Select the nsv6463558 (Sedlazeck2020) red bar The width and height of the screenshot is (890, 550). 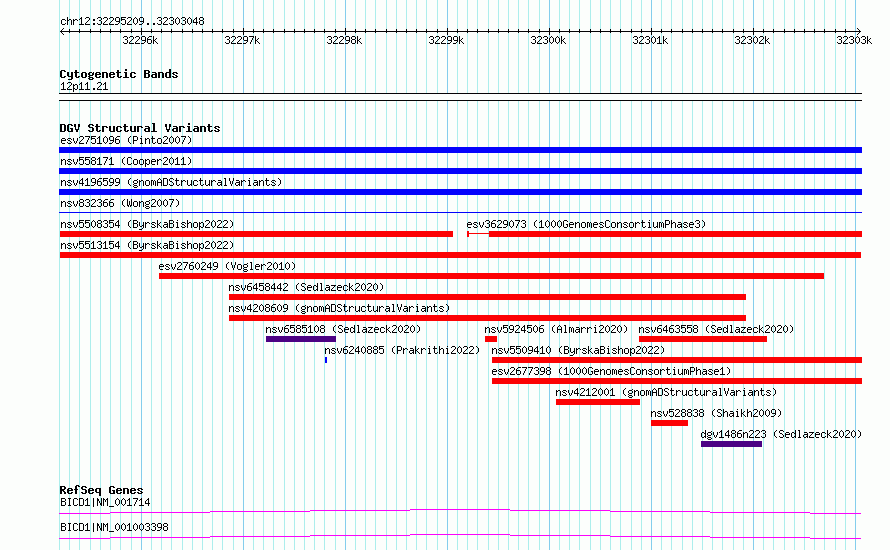pyautogui.click(x=703, y=339)
